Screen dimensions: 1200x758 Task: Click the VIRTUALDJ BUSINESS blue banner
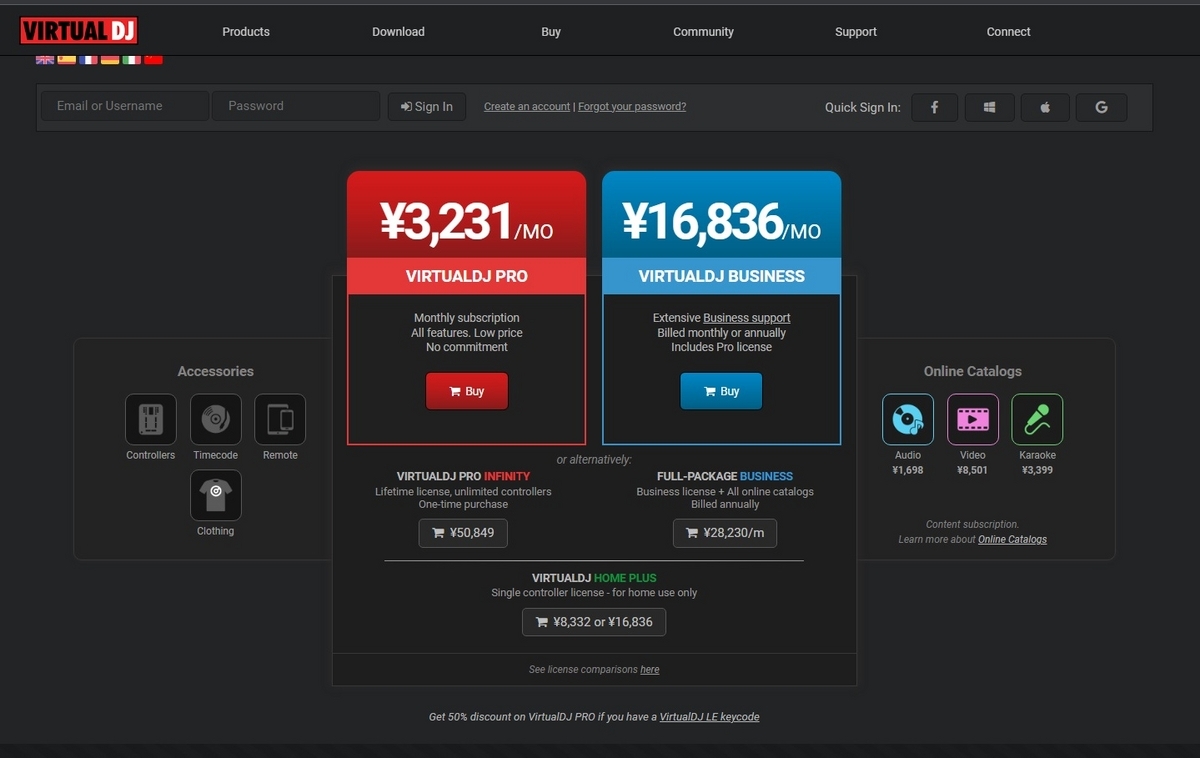722,276
